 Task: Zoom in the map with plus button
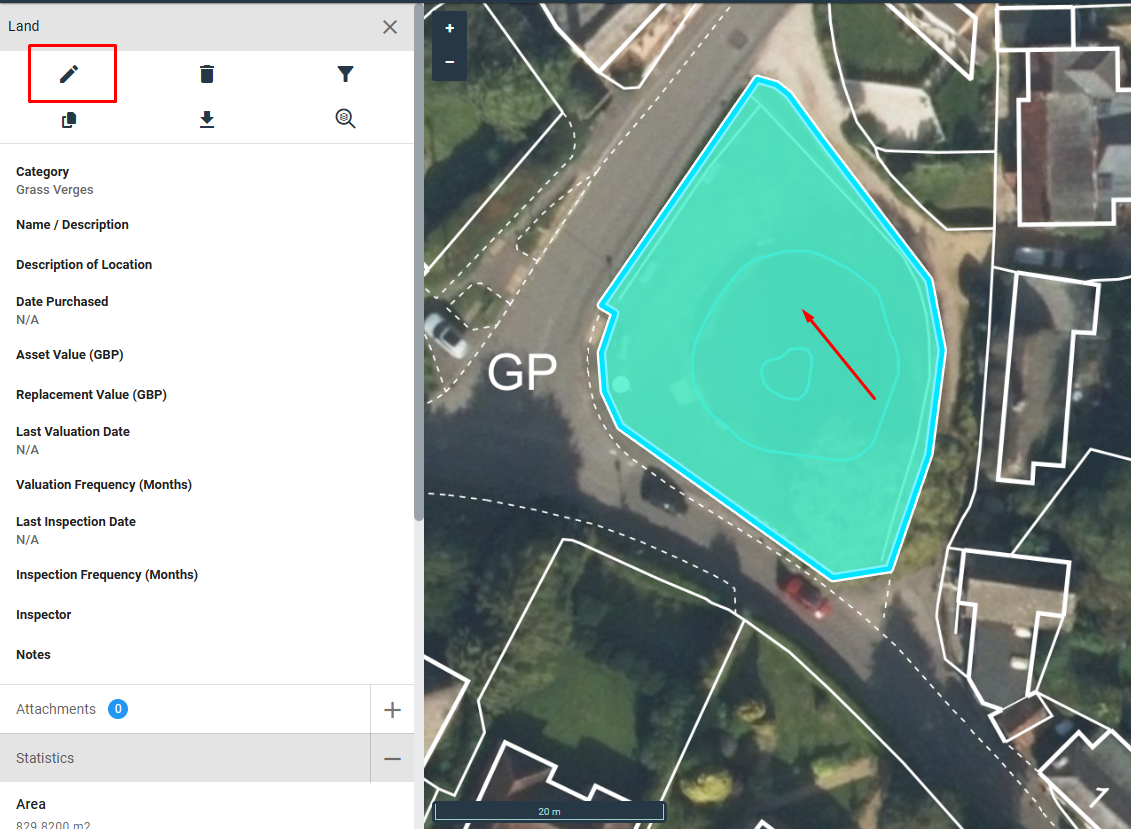point(450,29)
